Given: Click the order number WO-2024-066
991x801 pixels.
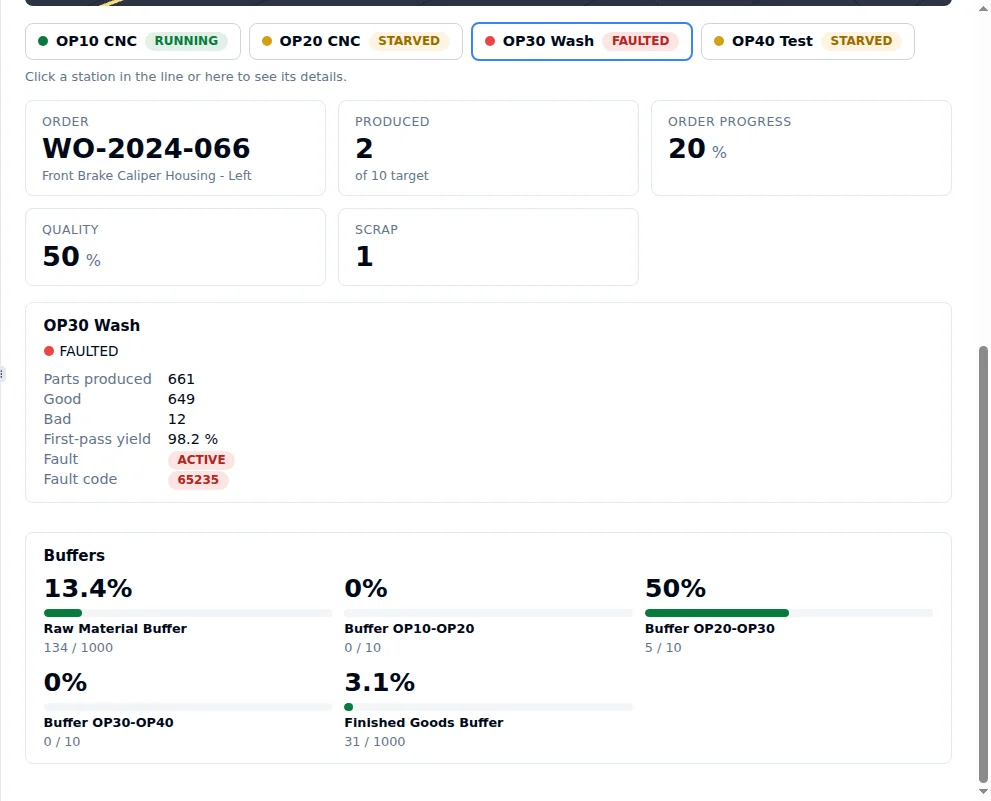Looking at the screenshot, I should click(146, 149).
